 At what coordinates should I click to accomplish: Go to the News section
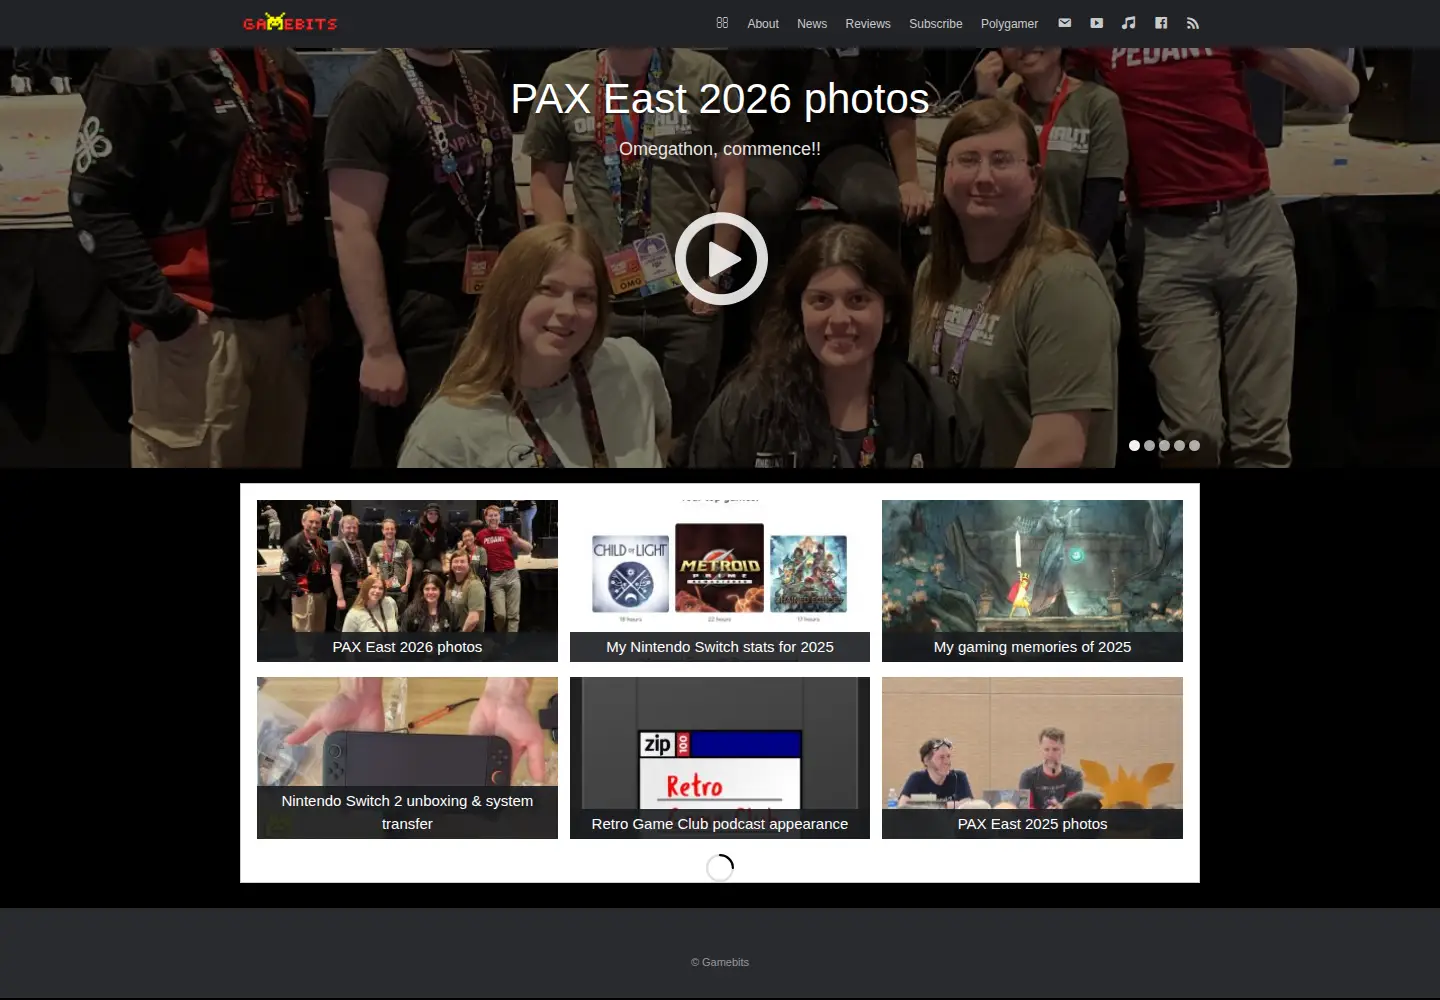coord(812,24)
